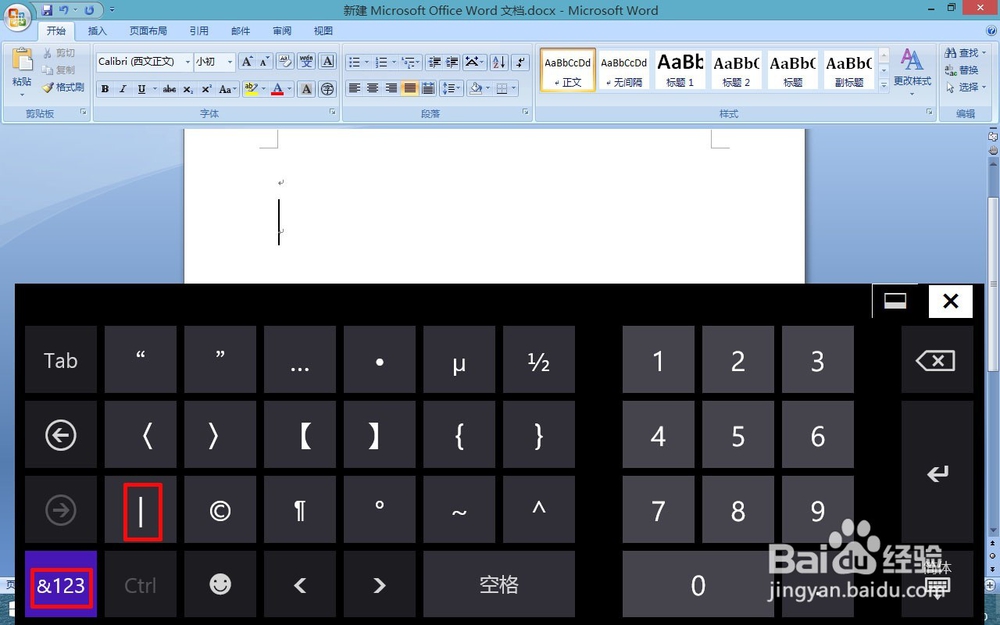Screen dimensions: 1000x625
Task: Tap the vertical bar | key
Action: [141, 510]
